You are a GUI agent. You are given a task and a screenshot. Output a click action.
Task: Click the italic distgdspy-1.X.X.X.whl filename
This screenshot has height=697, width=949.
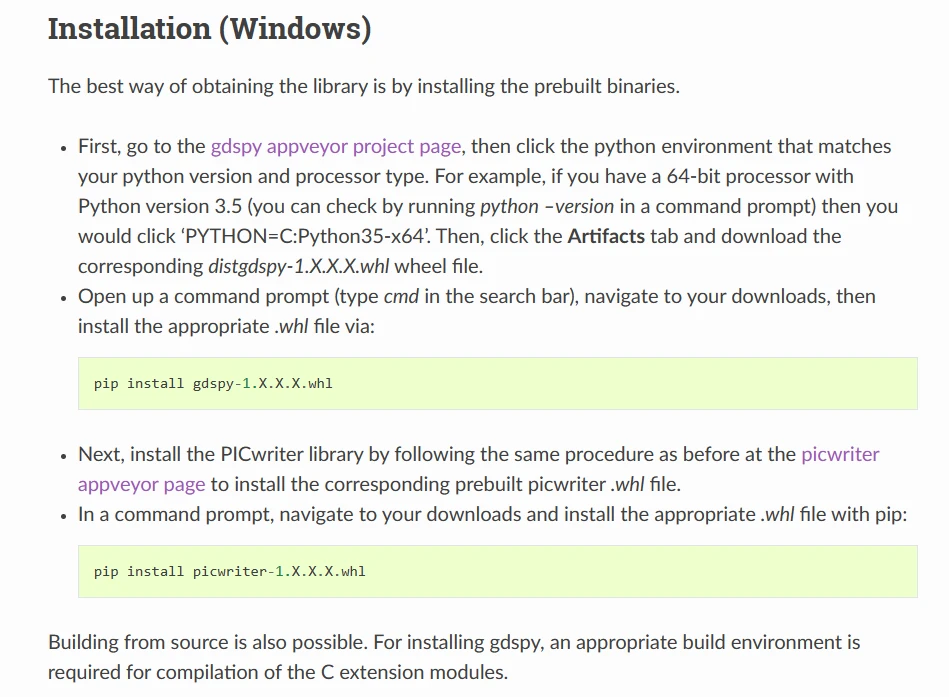[299, 267]
